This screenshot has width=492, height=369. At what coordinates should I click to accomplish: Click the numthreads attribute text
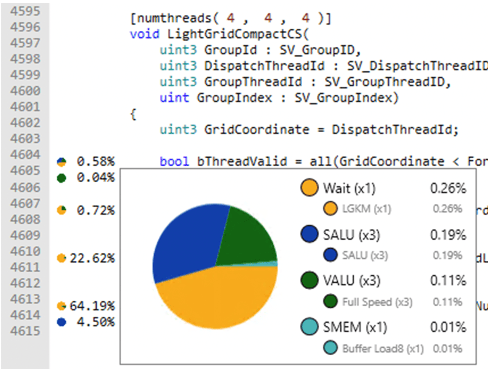click(174, 18)
